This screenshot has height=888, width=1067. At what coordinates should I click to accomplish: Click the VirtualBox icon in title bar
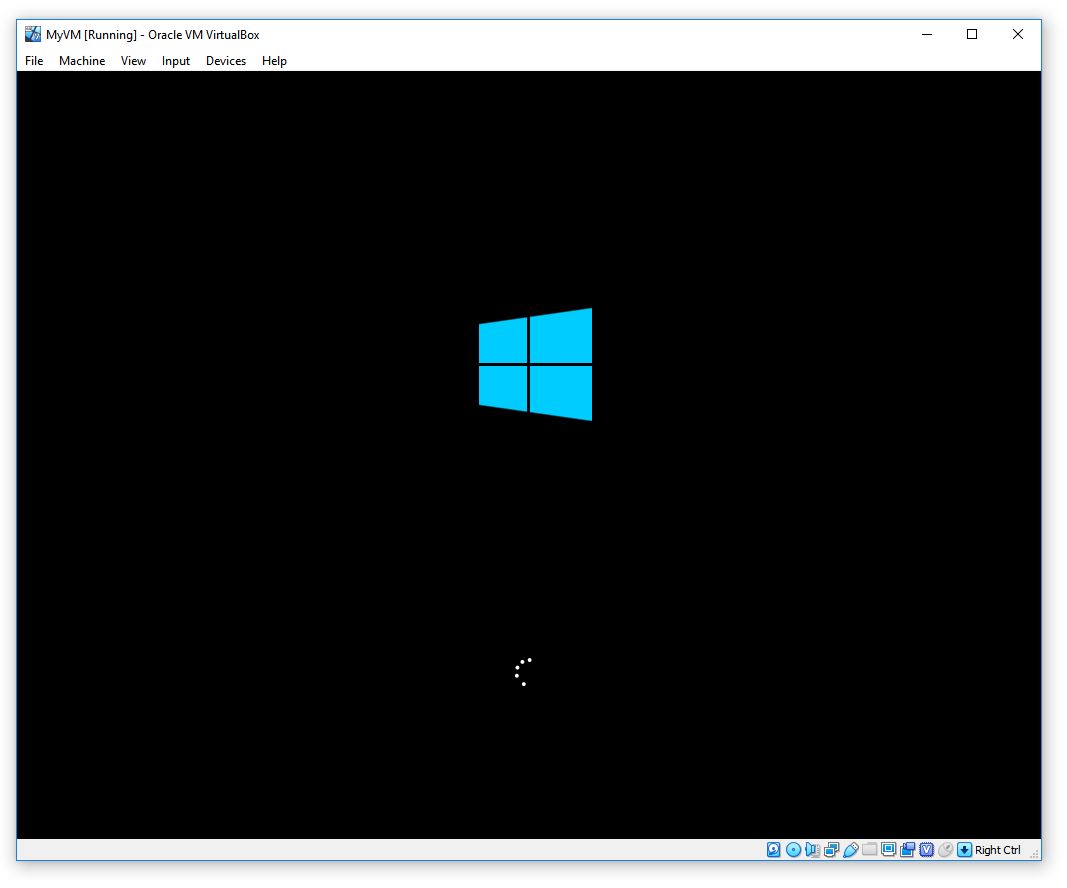(x=33, y=34)
